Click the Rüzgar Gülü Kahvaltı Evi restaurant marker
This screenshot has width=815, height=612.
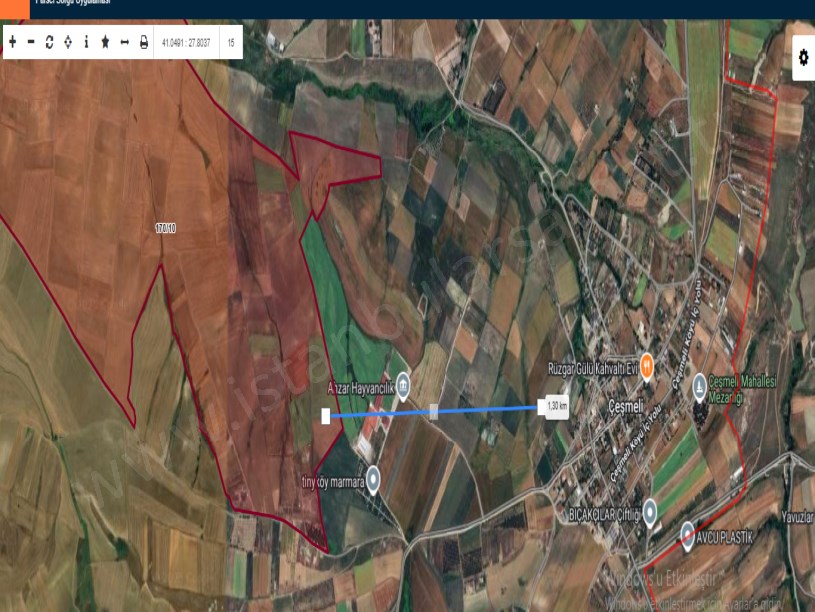point(647,367)
